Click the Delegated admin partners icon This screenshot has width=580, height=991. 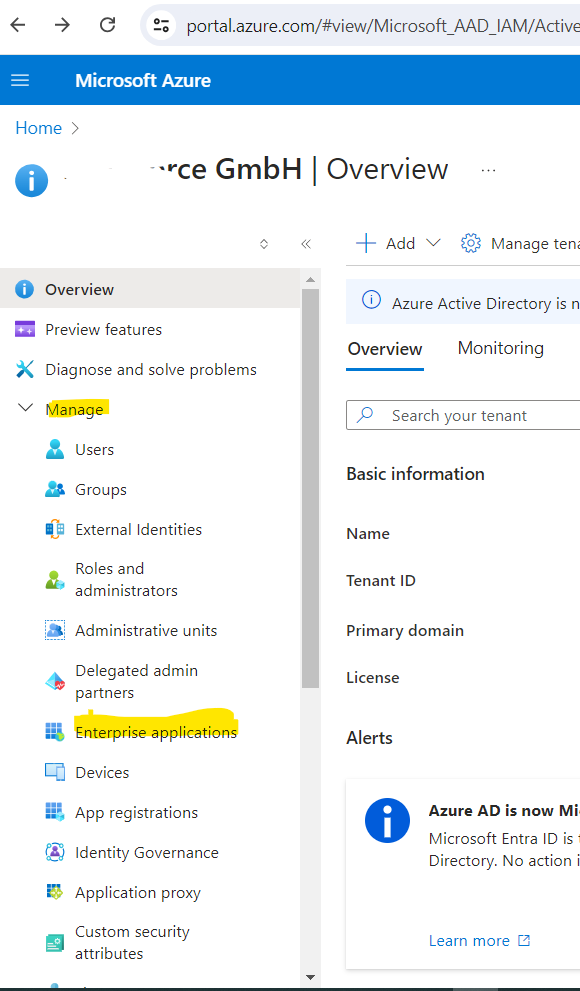[55, 681]
